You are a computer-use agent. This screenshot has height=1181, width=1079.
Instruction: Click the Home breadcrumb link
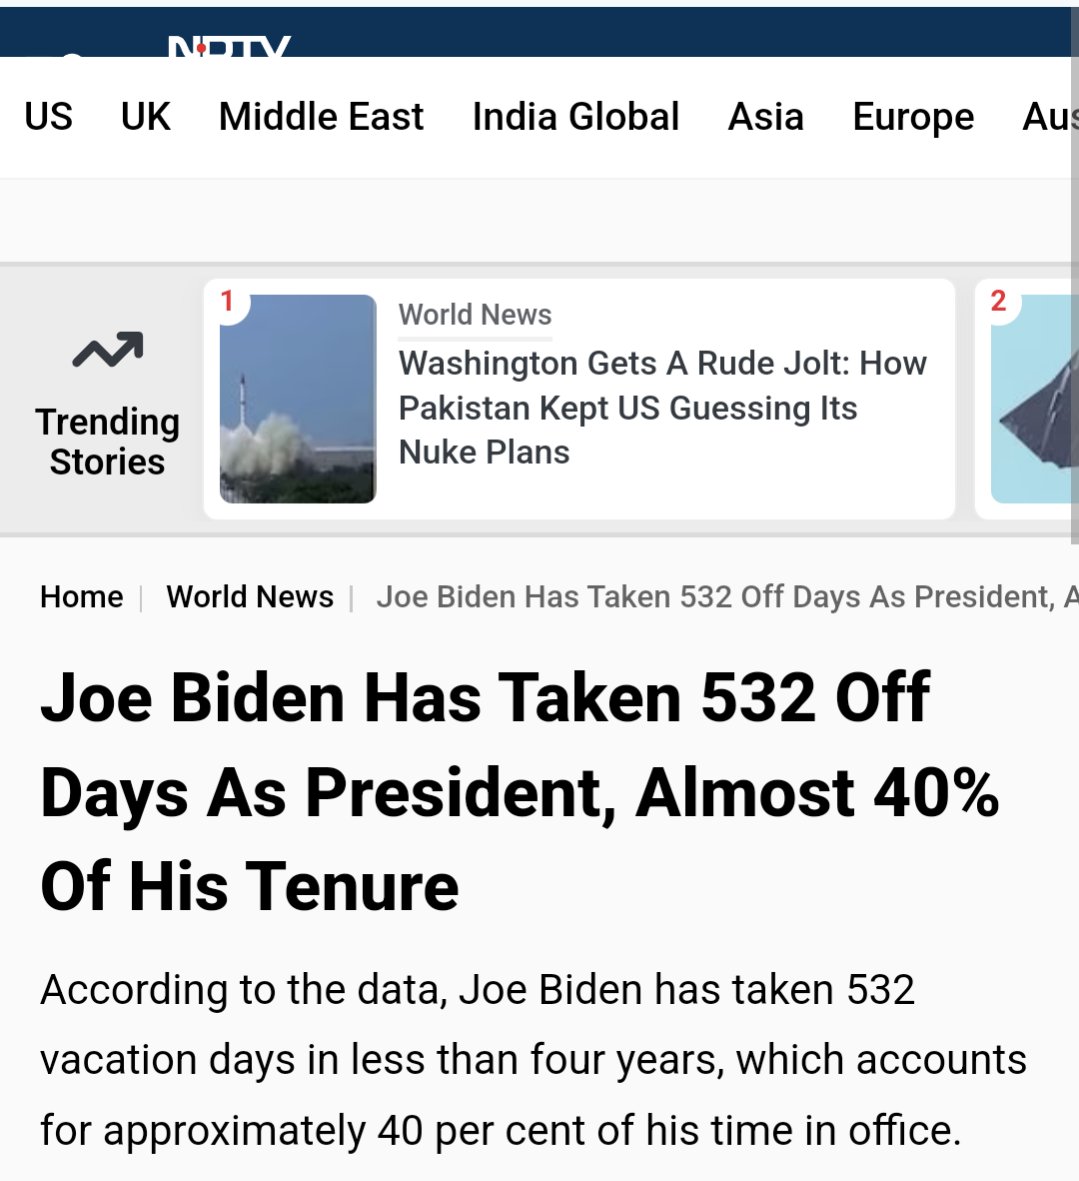pos(81,597)
